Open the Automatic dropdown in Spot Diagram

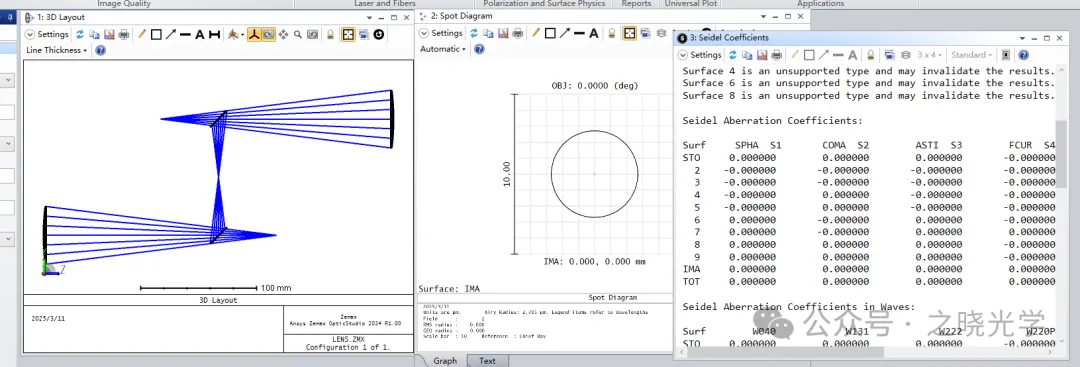click(x=443, y=49)
